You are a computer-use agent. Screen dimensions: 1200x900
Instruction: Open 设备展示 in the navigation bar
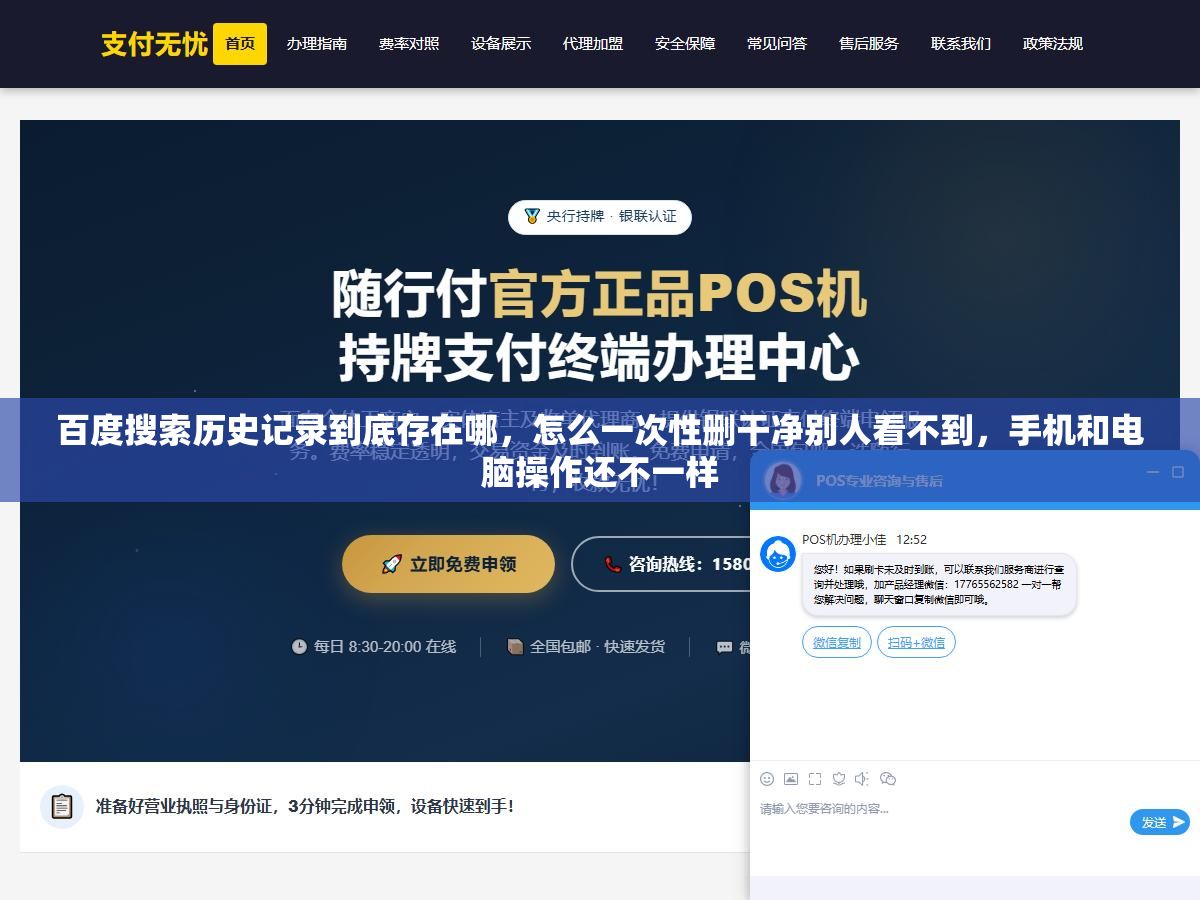click(x=501, y=44)
